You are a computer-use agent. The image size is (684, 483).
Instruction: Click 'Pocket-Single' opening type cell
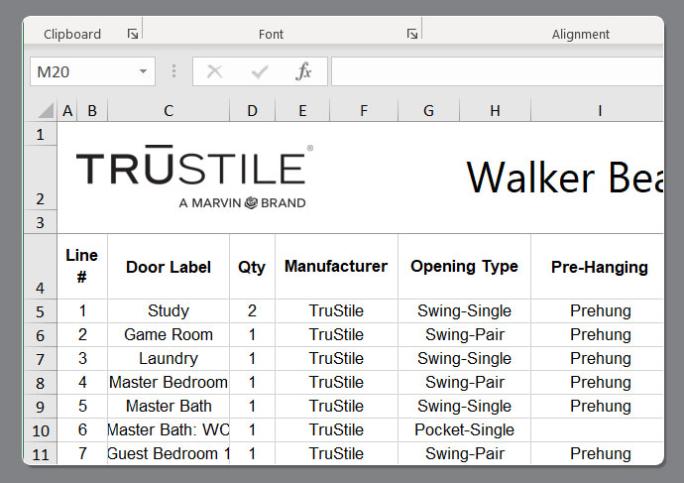click(464, 430)
